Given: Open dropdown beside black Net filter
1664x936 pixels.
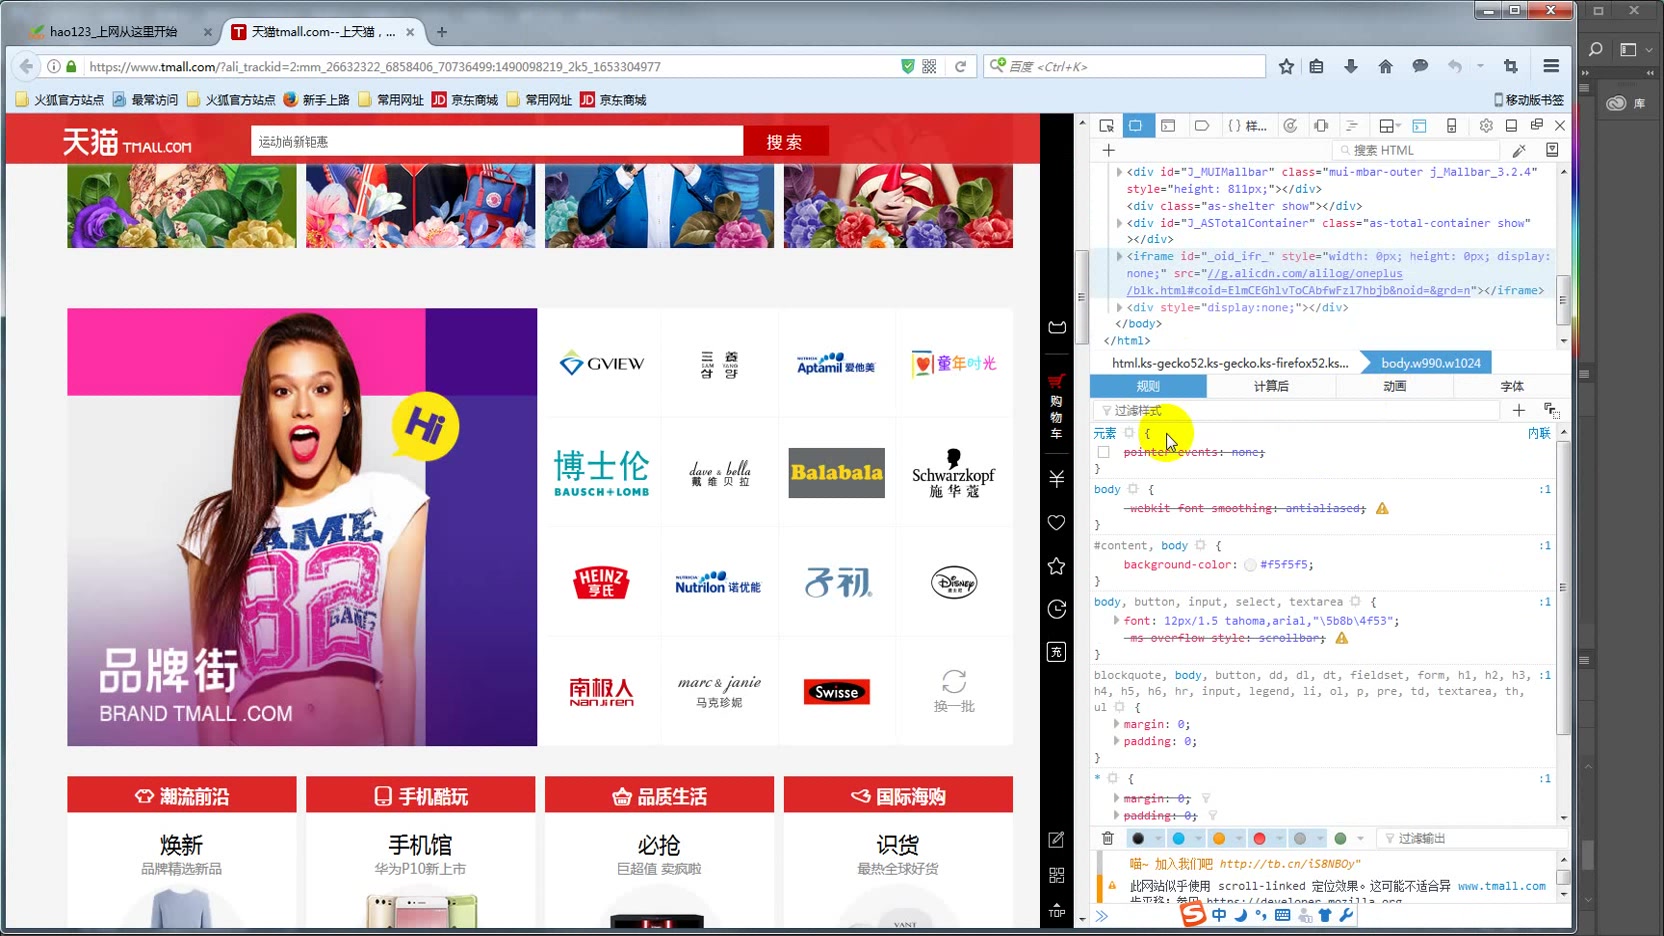Looking at the screenshot, I should click(1158, 838).
